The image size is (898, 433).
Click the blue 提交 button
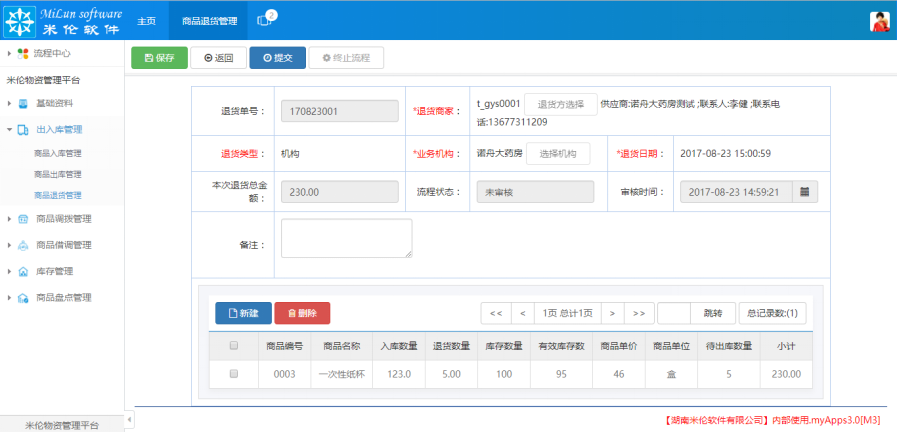[x=277, y=58]
